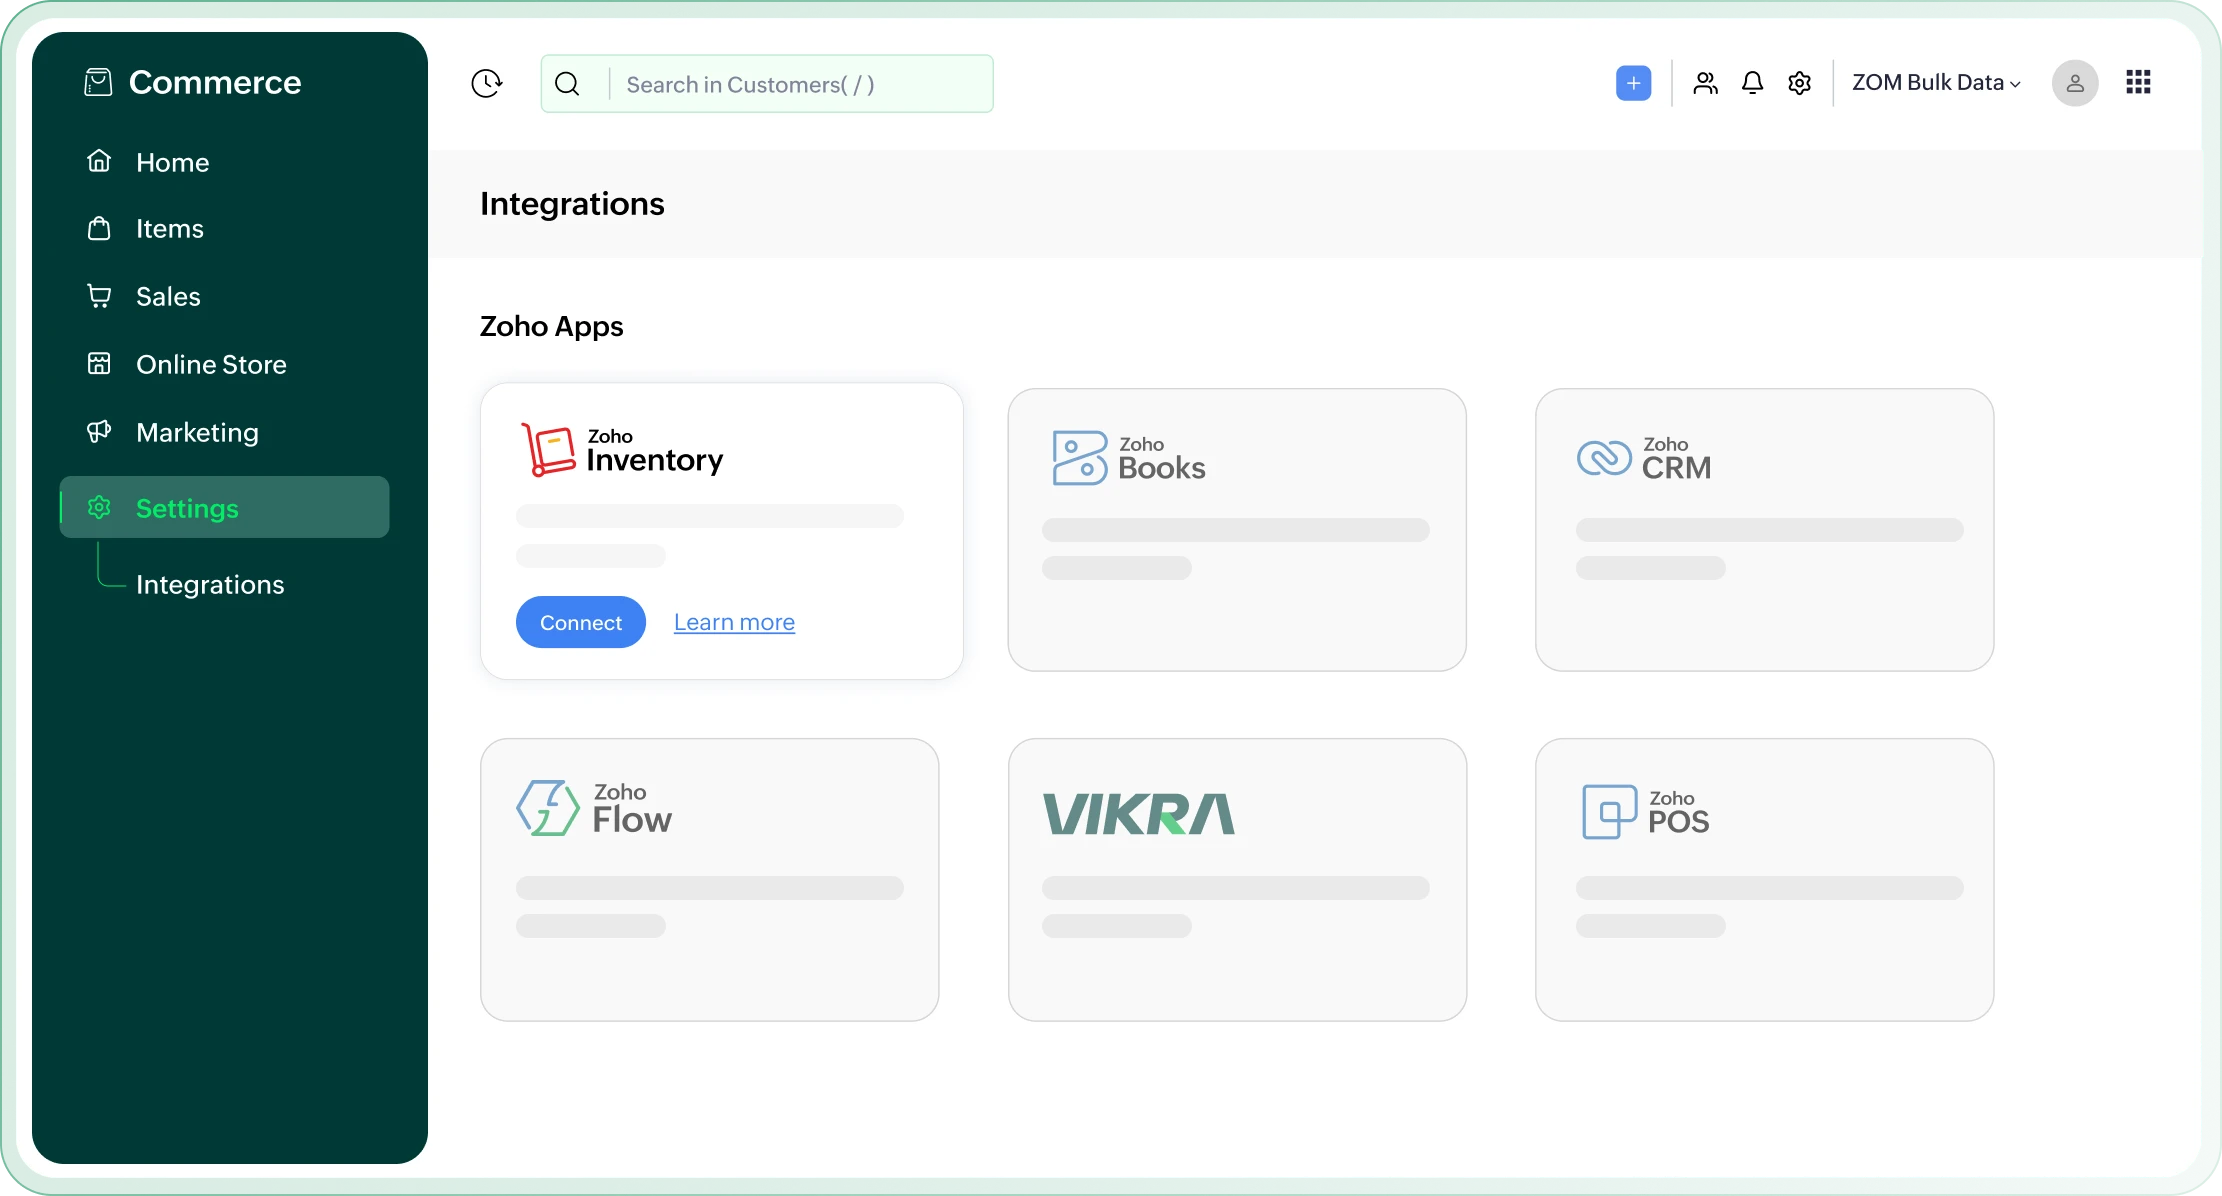Select Settings in the sidebar menu
The image size is (2222, 1196).
tap(224, 507)
